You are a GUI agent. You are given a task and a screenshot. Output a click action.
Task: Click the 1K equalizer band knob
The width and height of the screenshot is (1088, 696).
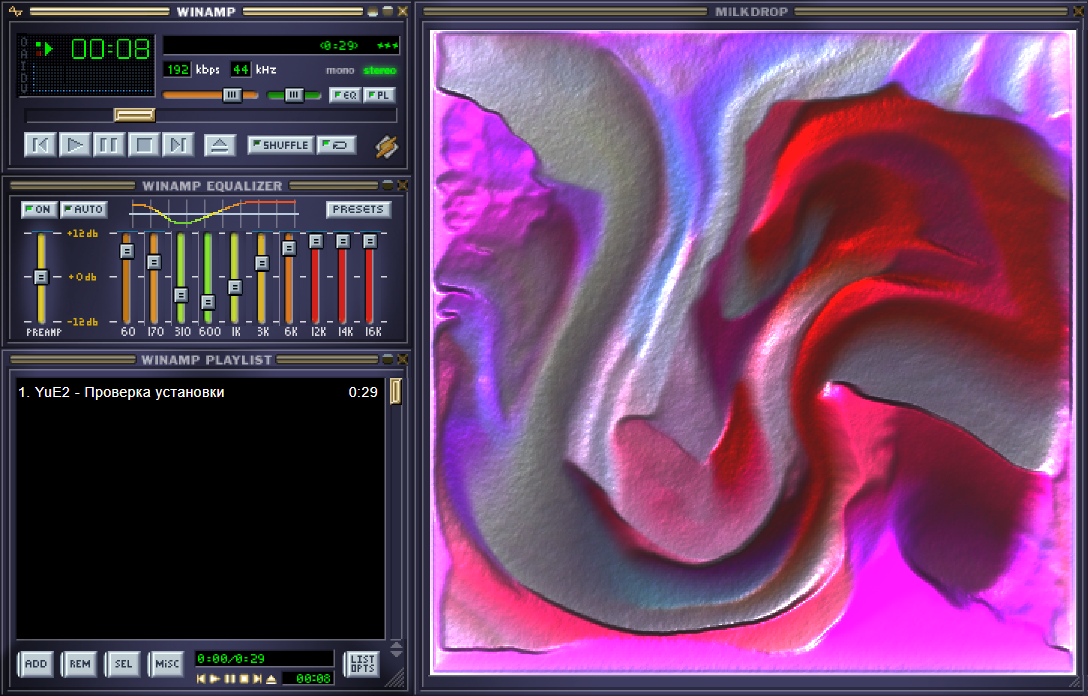pyautogui.click(x=235, y=287)
